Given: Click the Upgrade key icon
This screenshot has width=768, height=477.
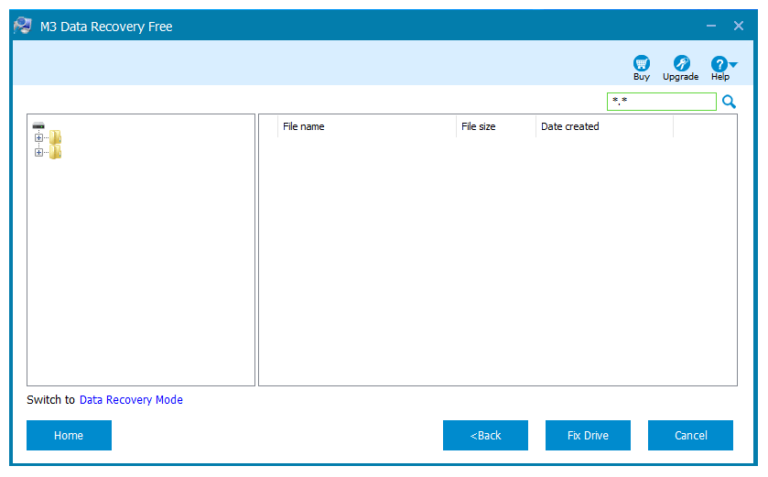Looking at the screenshot, I should (681, 64).
